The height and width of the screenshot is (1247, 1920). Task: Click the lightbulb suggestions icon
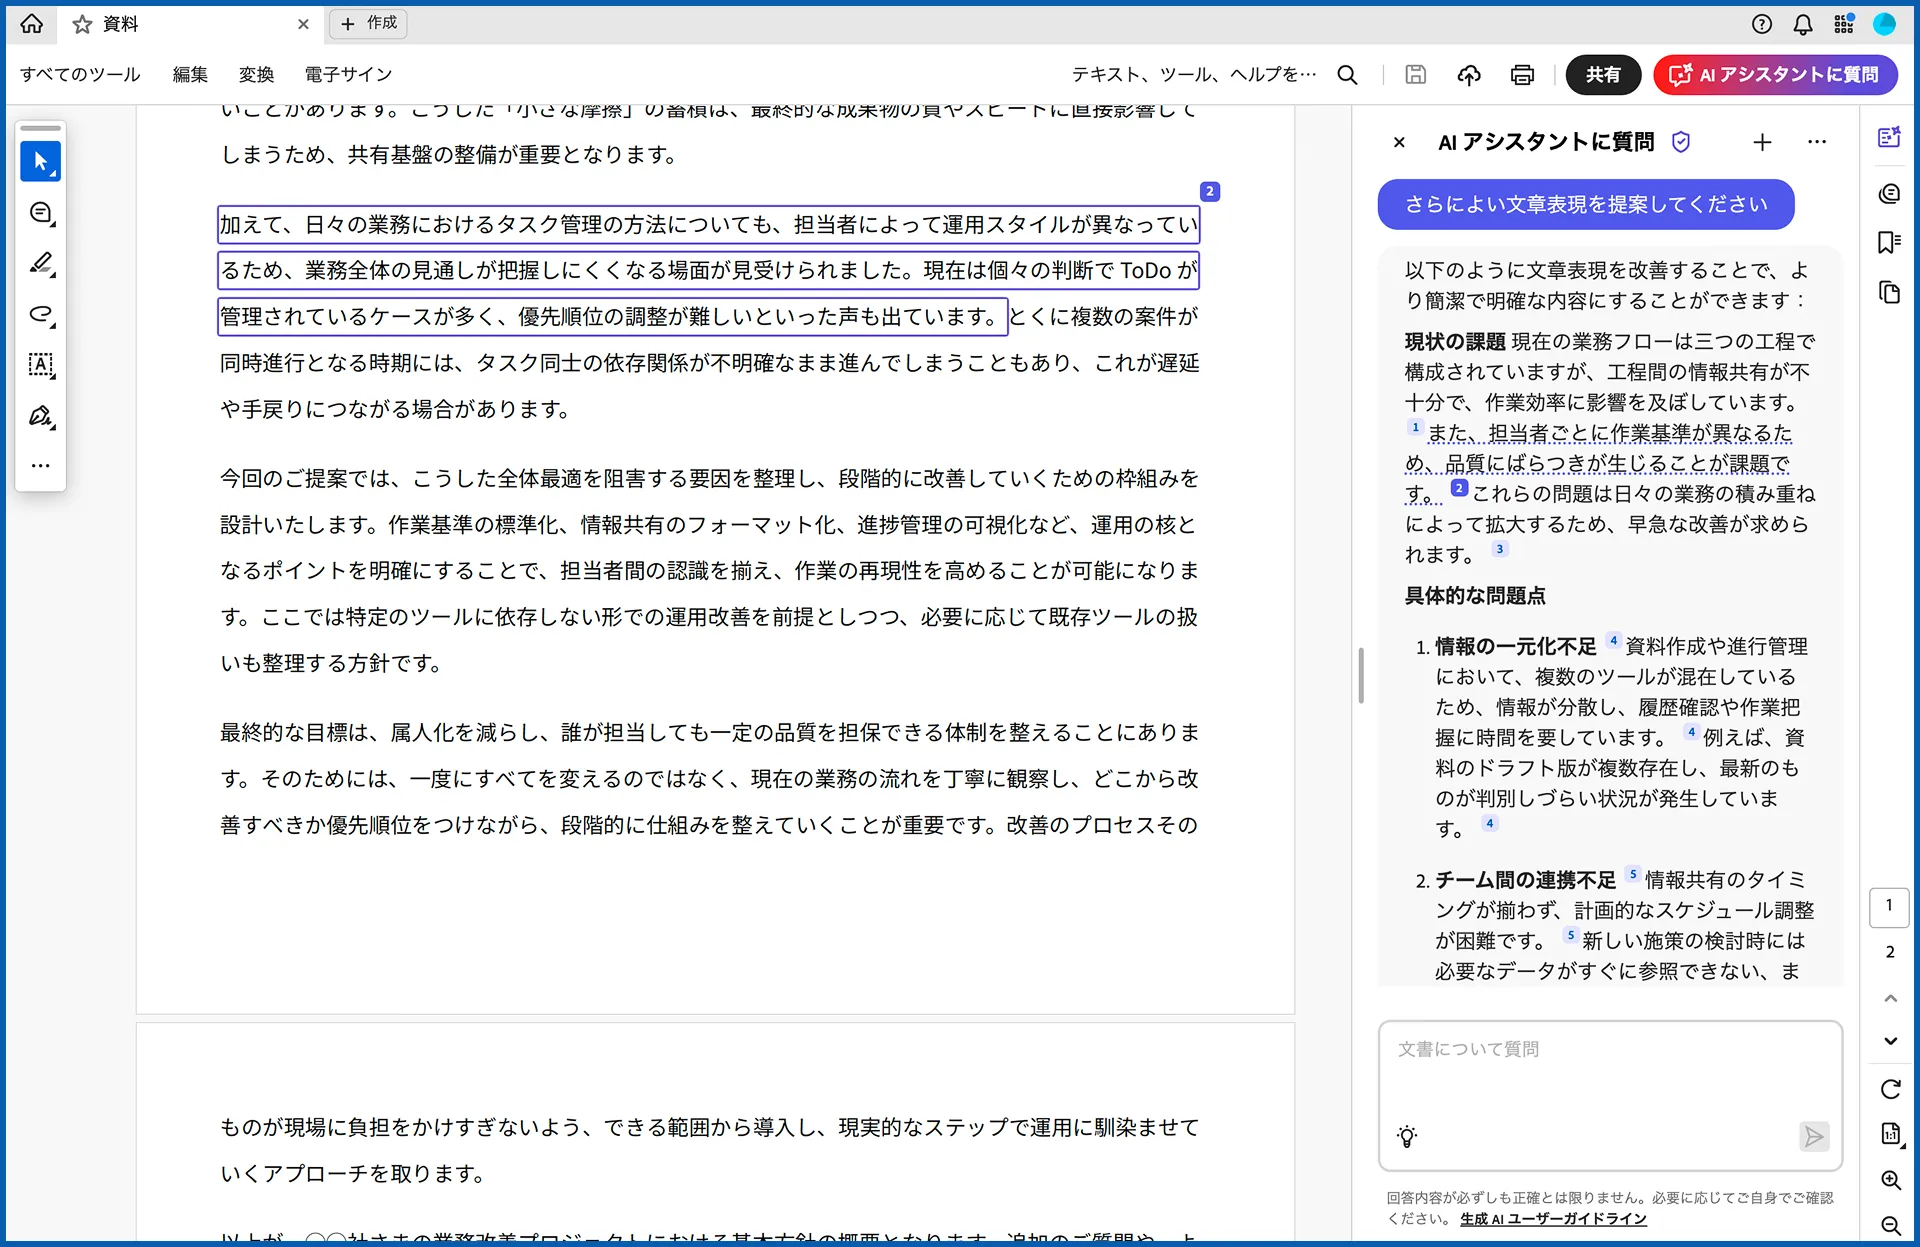(1407, 1136)
